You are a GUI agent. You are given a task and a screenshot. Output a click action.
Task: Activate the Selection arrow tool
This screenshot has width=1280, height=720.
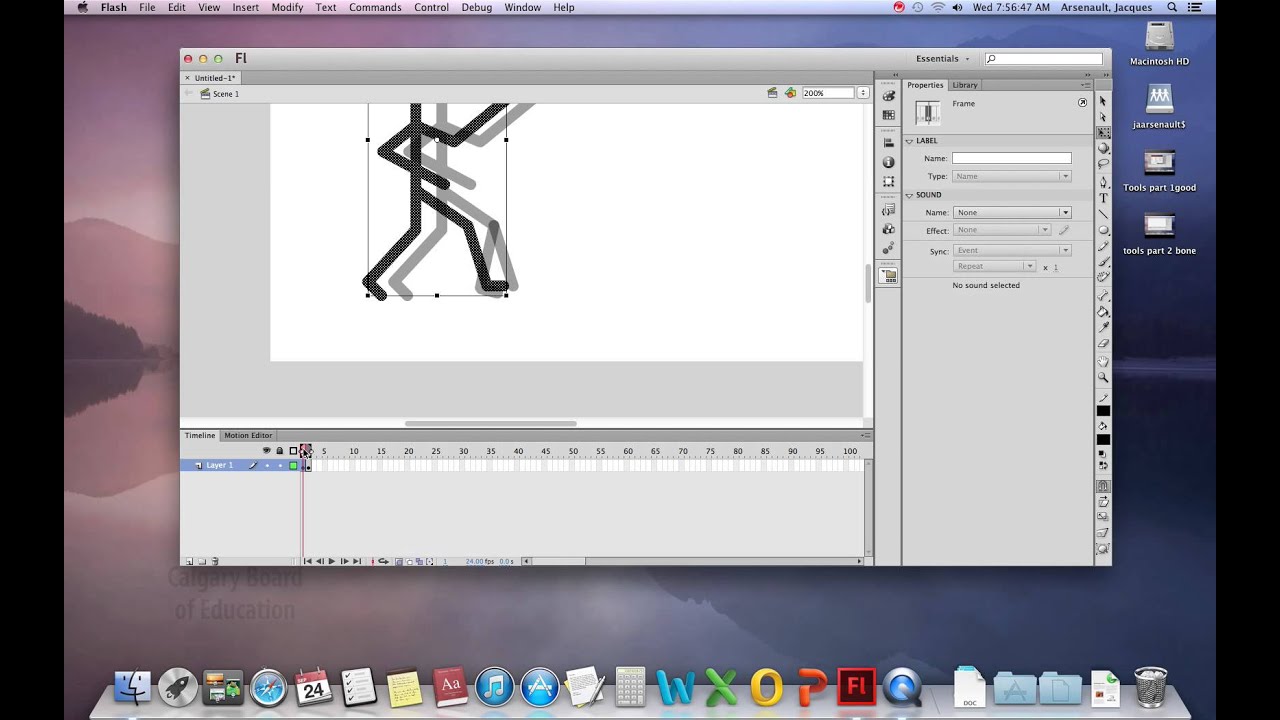click(1103, 101)
